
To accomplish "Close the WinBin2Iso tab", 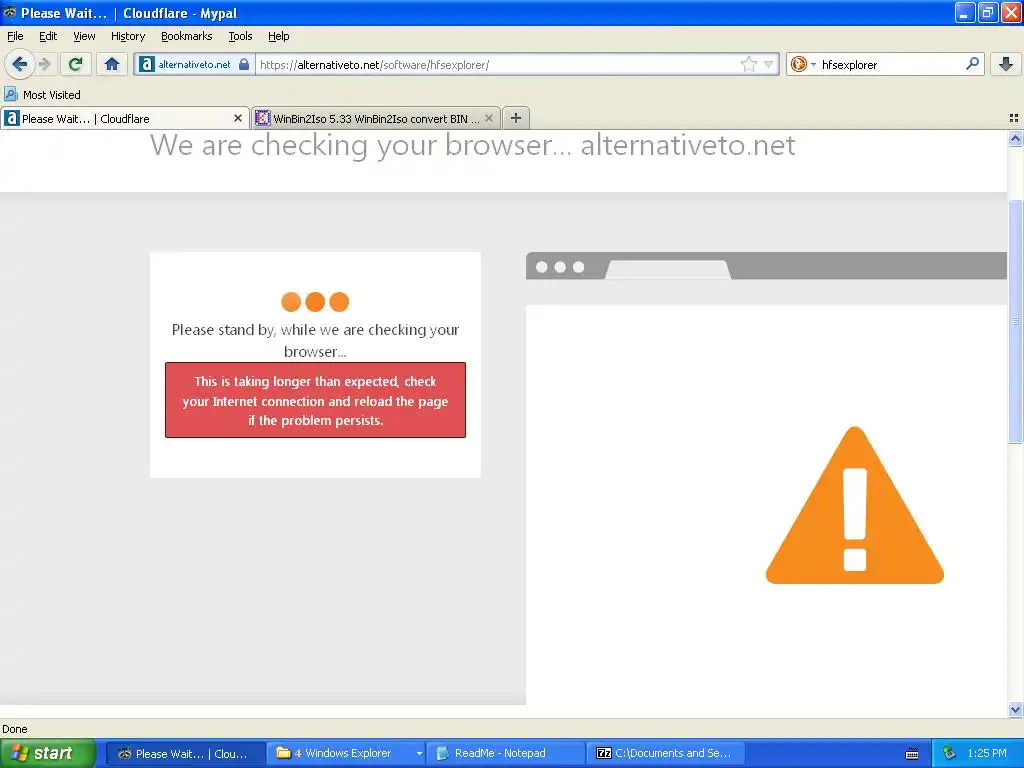I will (488, 118).
